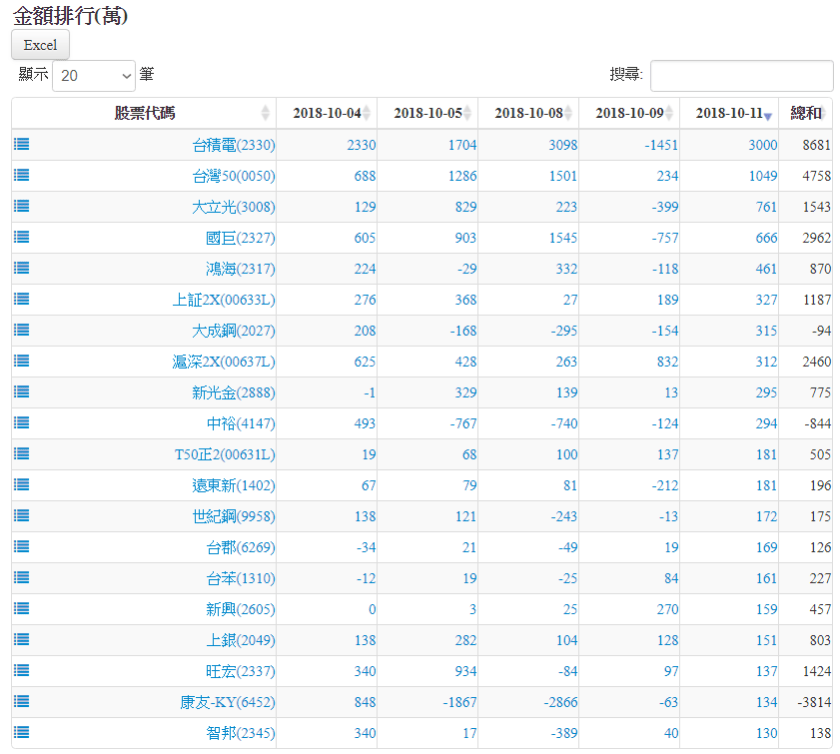The width and height of the screenshot is (840, 754).
Task: Click the list icon beside 台積電(2330)
Action: 22,144
